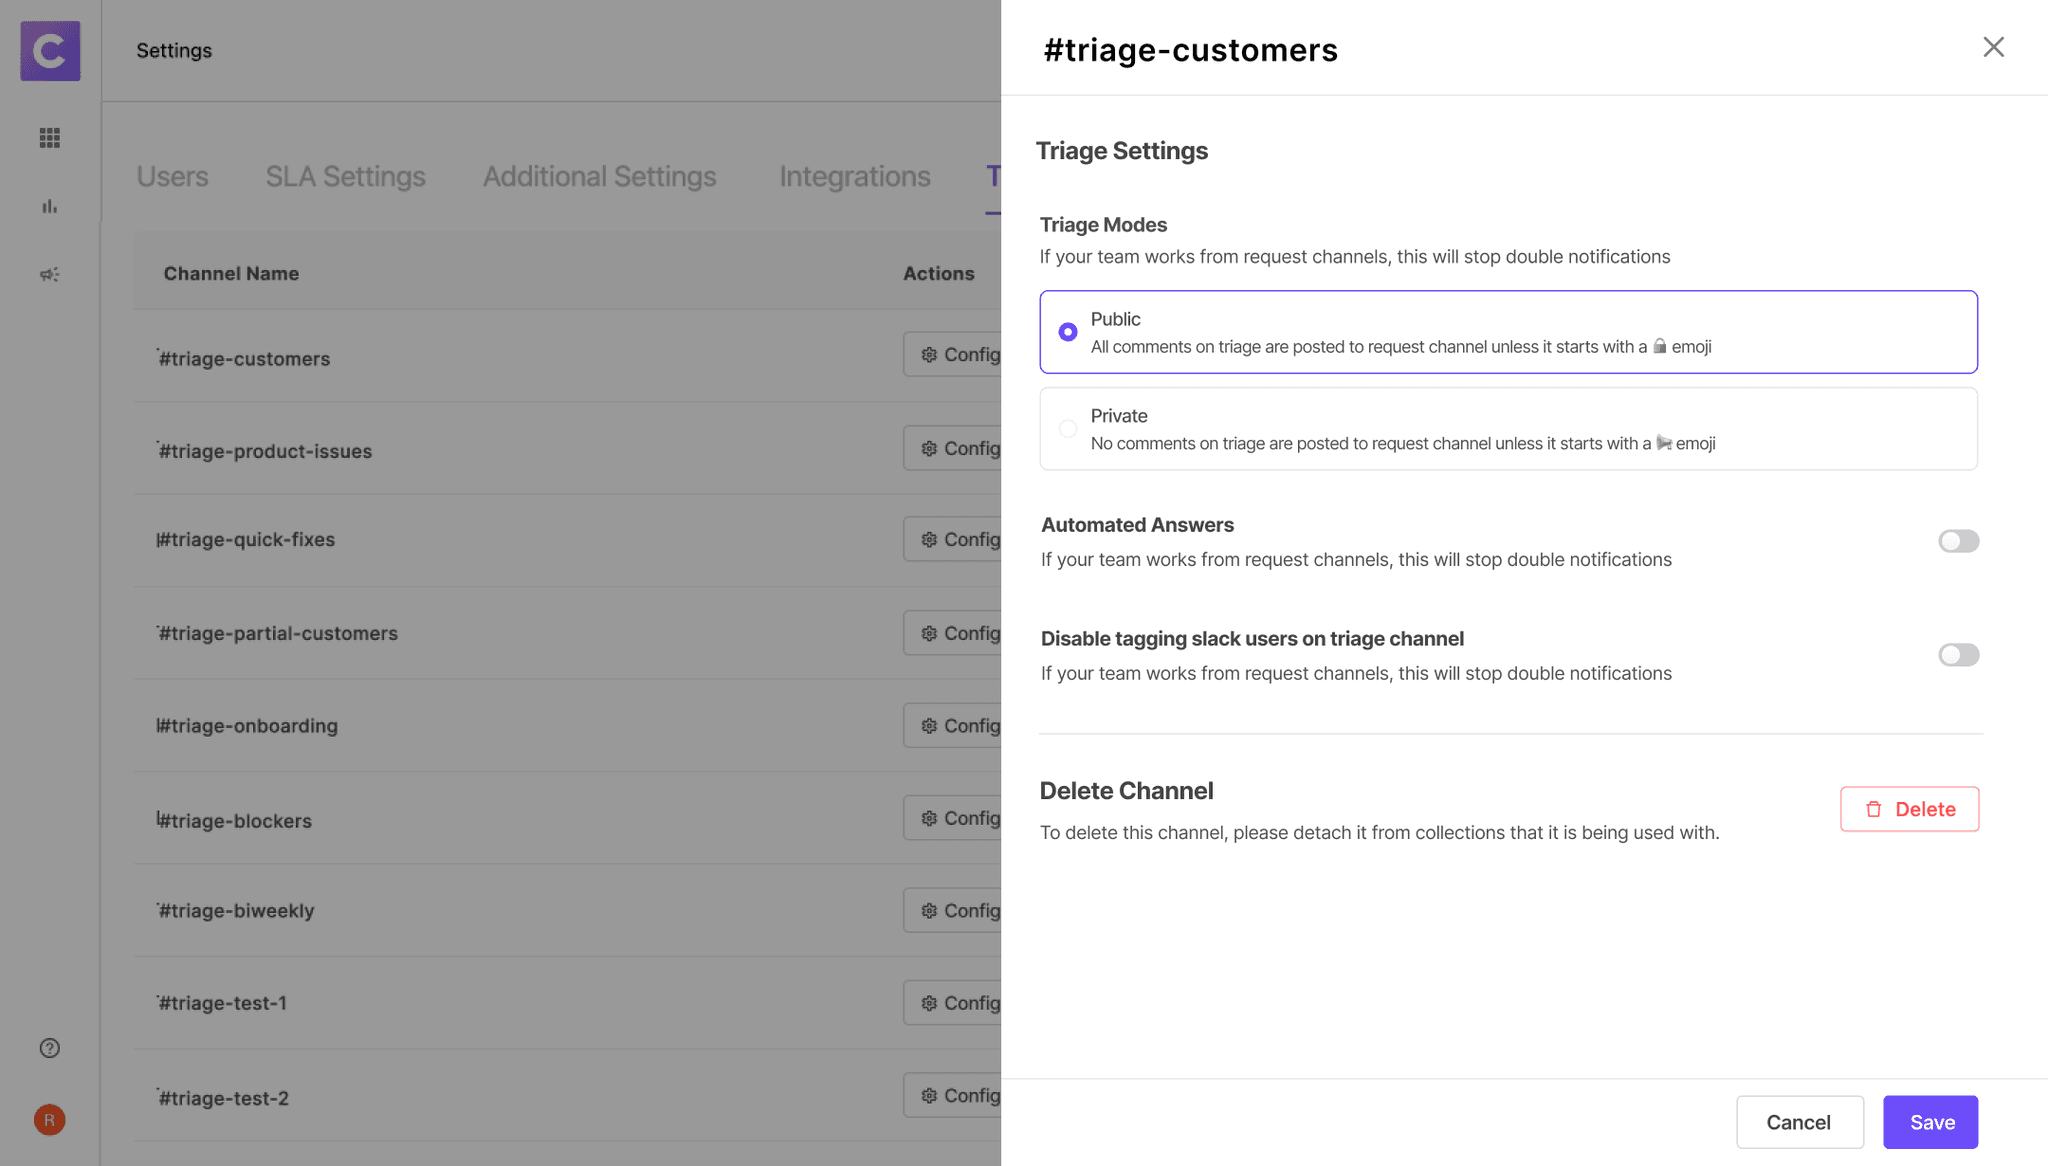Switch to the Users tab

coord(172,177)
